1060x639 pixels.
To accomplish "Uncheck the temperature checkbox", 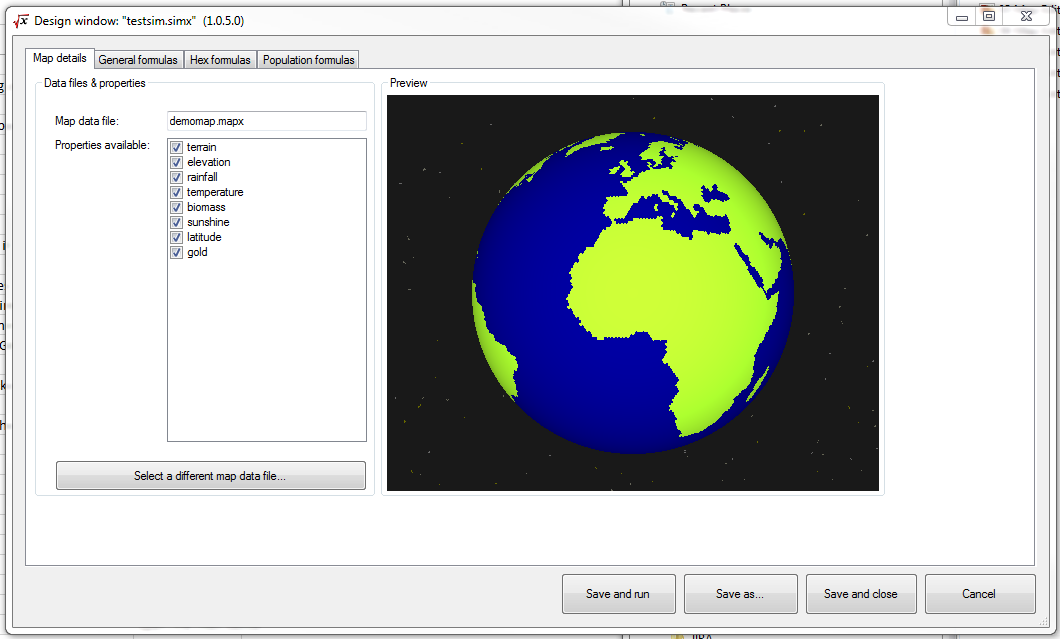I will point(176,192).
